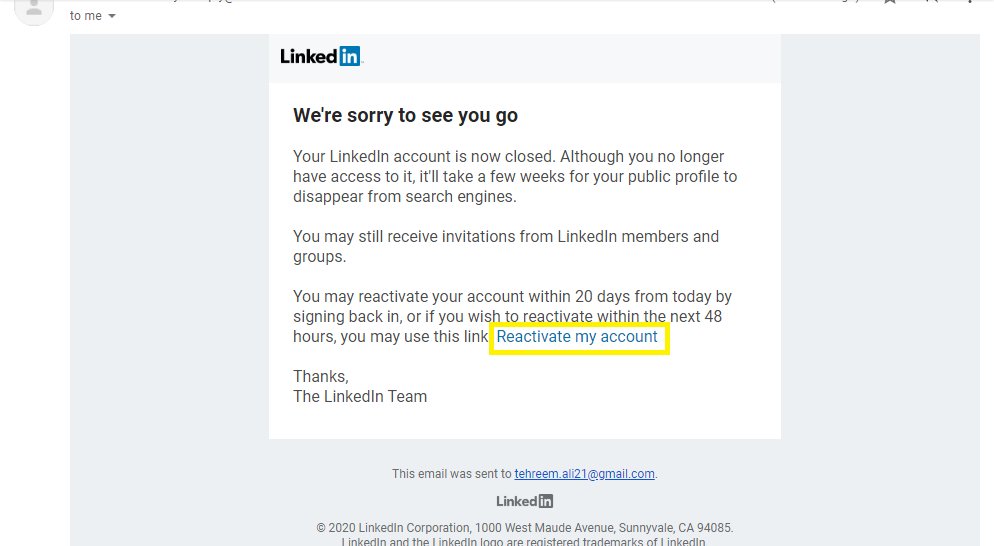
Task: Click the "within 20 days" reactivation paragraph
Action: click(x=512, y=316)
